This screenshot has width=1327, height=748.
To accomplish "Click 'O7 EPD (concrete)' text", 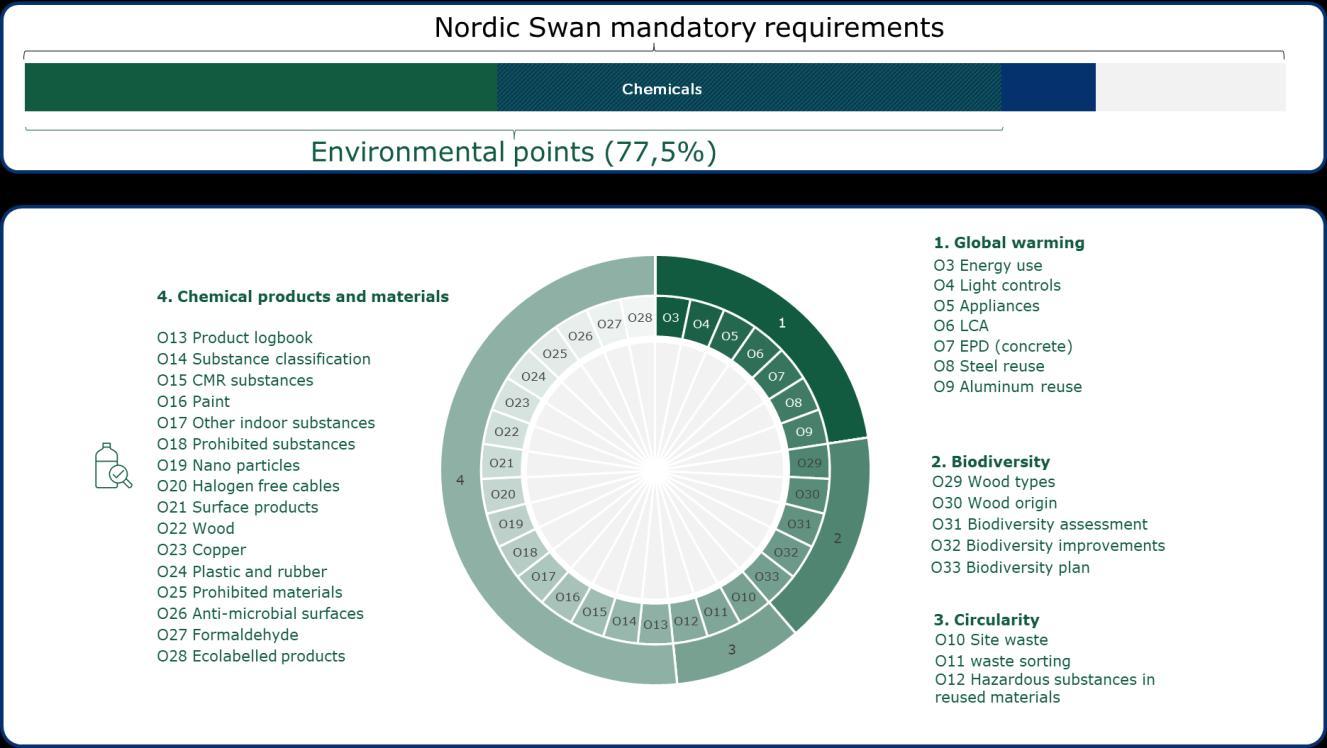I will click(x=1003, y=346).
